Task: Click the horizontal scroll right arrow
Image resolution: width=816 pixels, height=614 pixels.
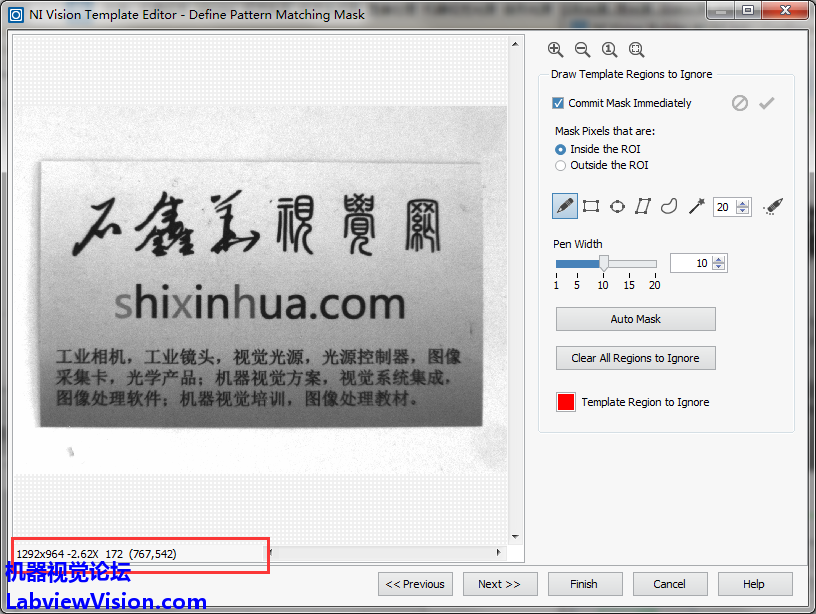Action: click(x=499, y=553)
